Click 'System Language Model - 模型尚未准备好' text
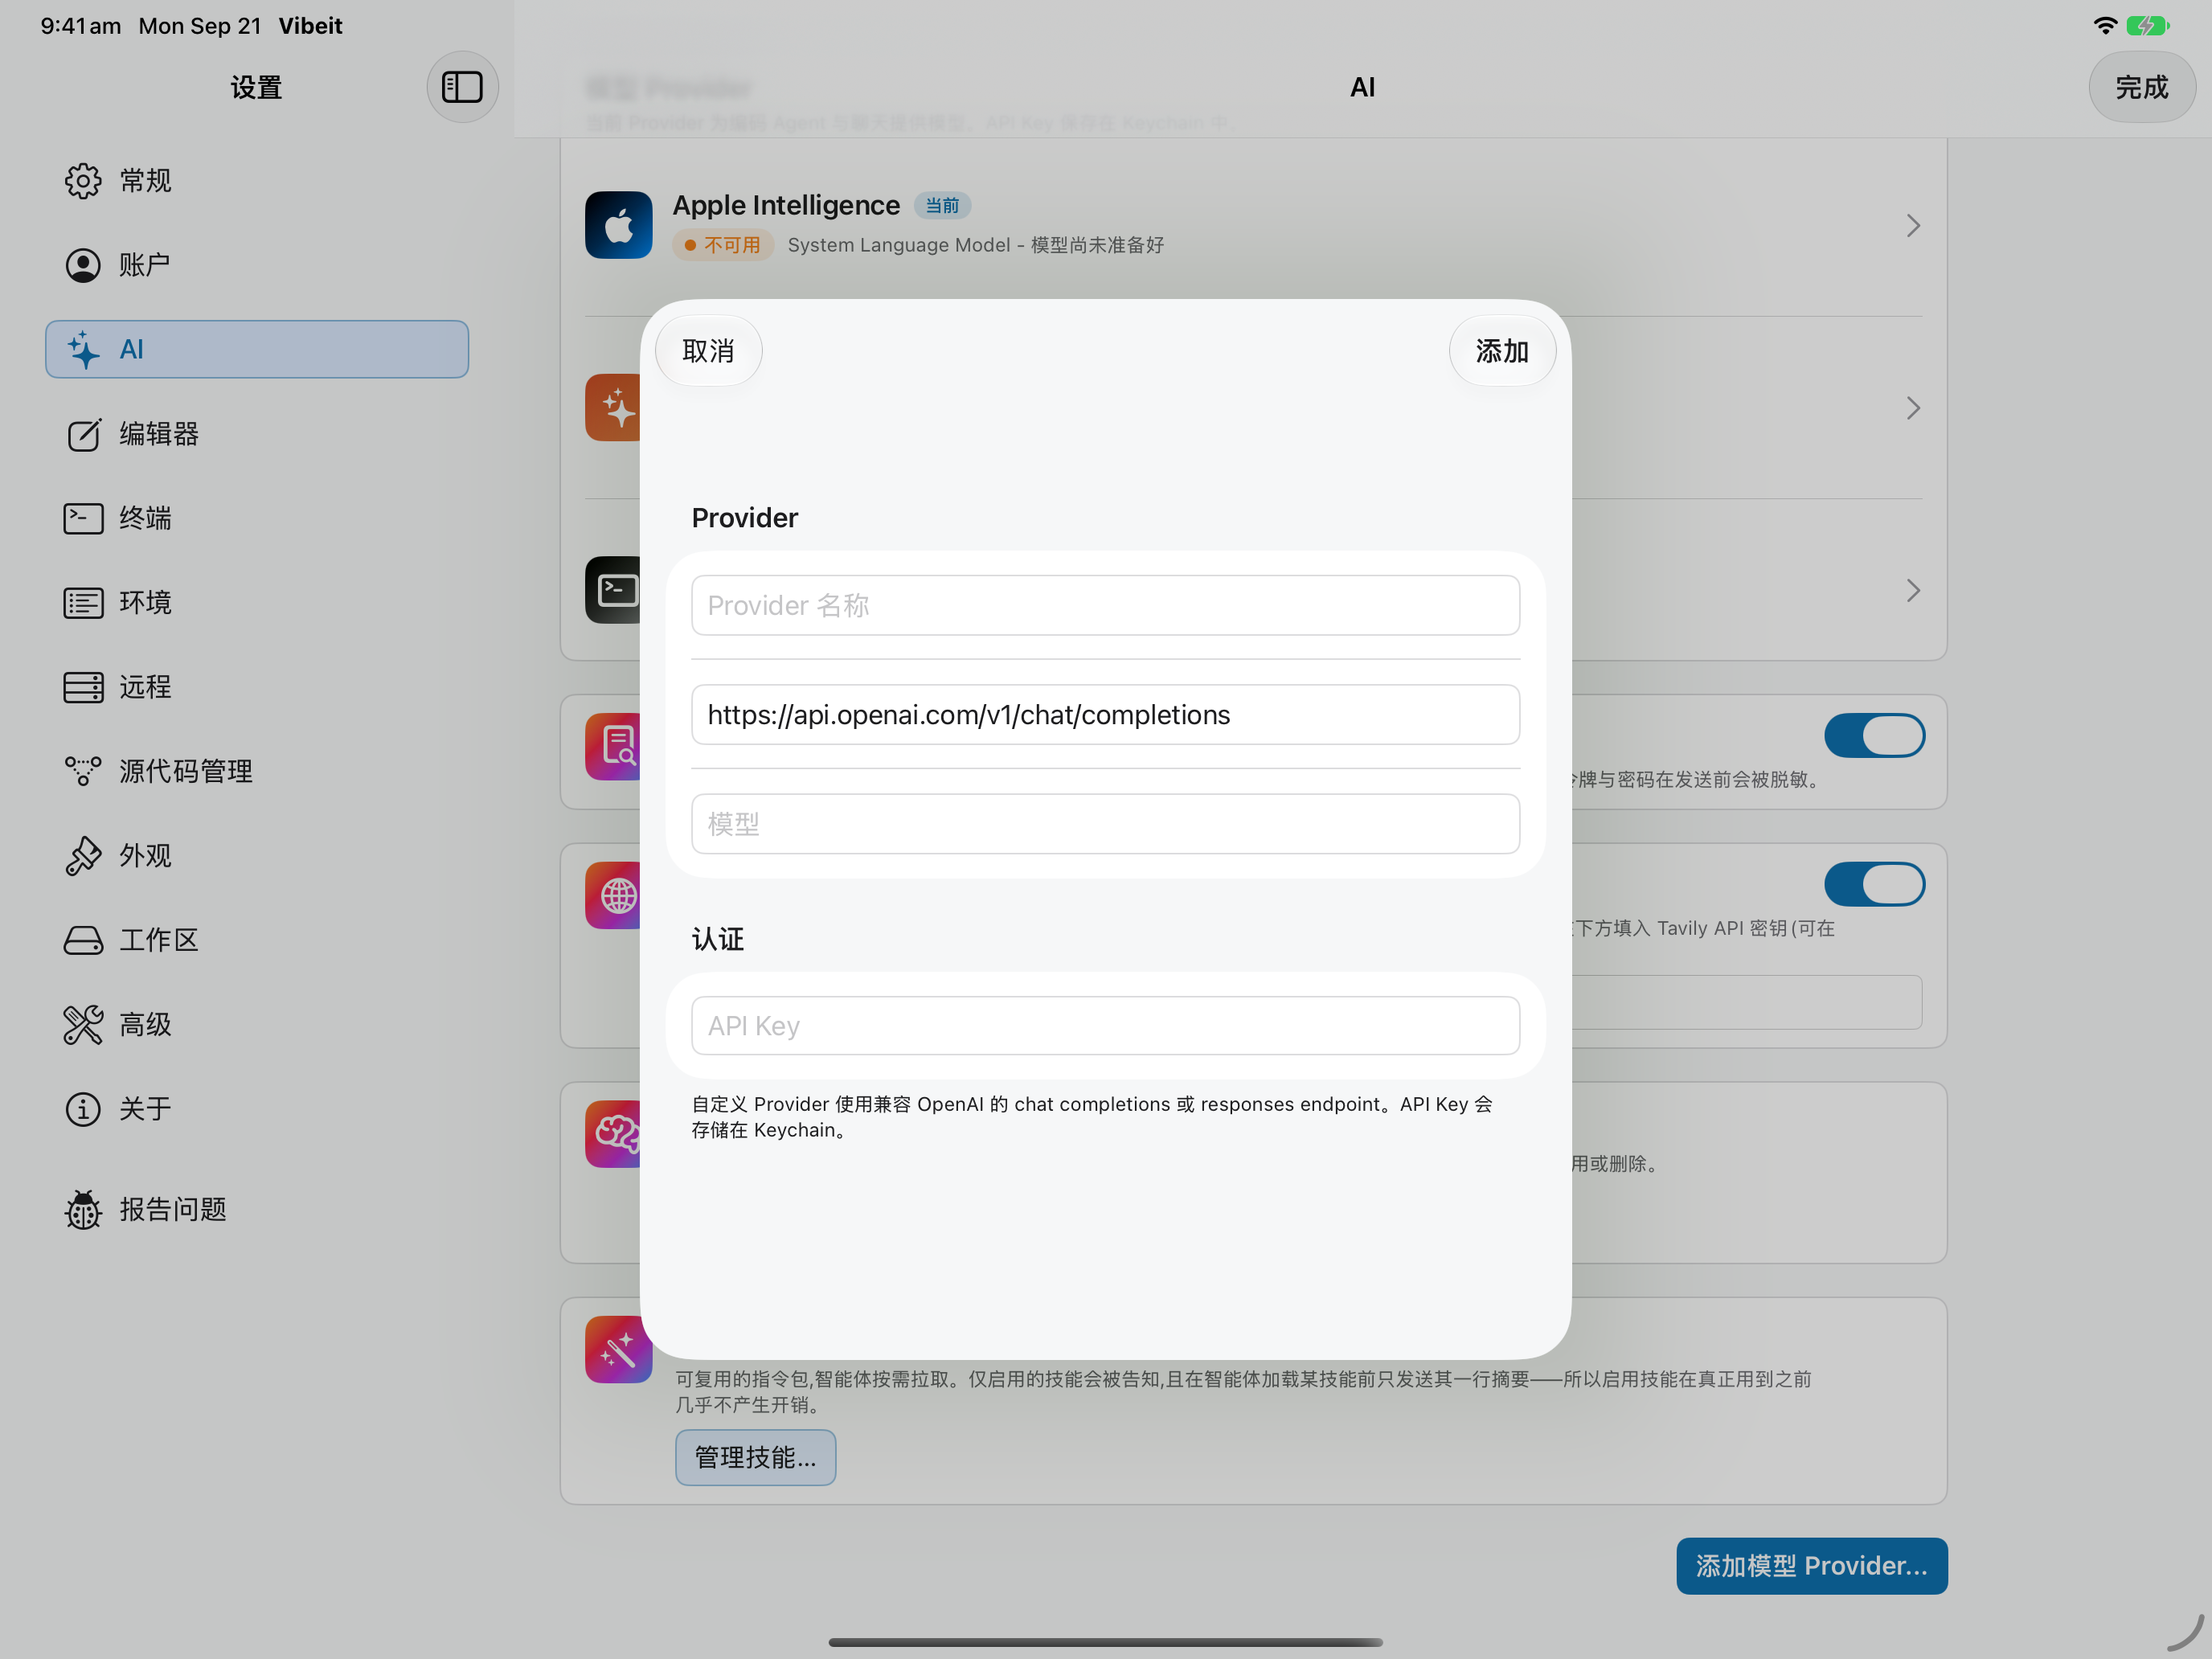The width and height of the screenshot is (2212, 1659). pyautogui.click(x=975, y=245)
